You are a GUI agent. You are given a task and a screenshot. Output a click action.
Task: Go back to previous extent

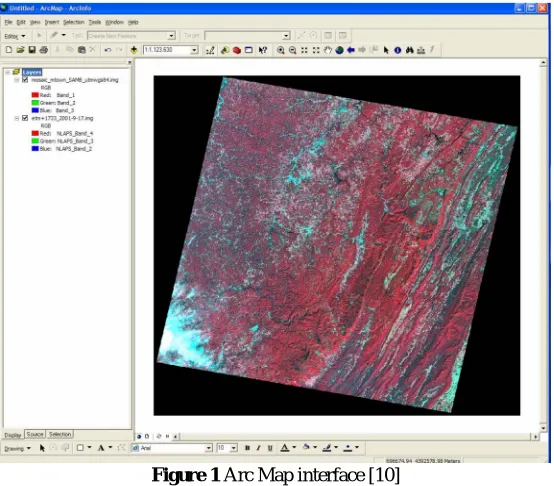click(351, 50)
